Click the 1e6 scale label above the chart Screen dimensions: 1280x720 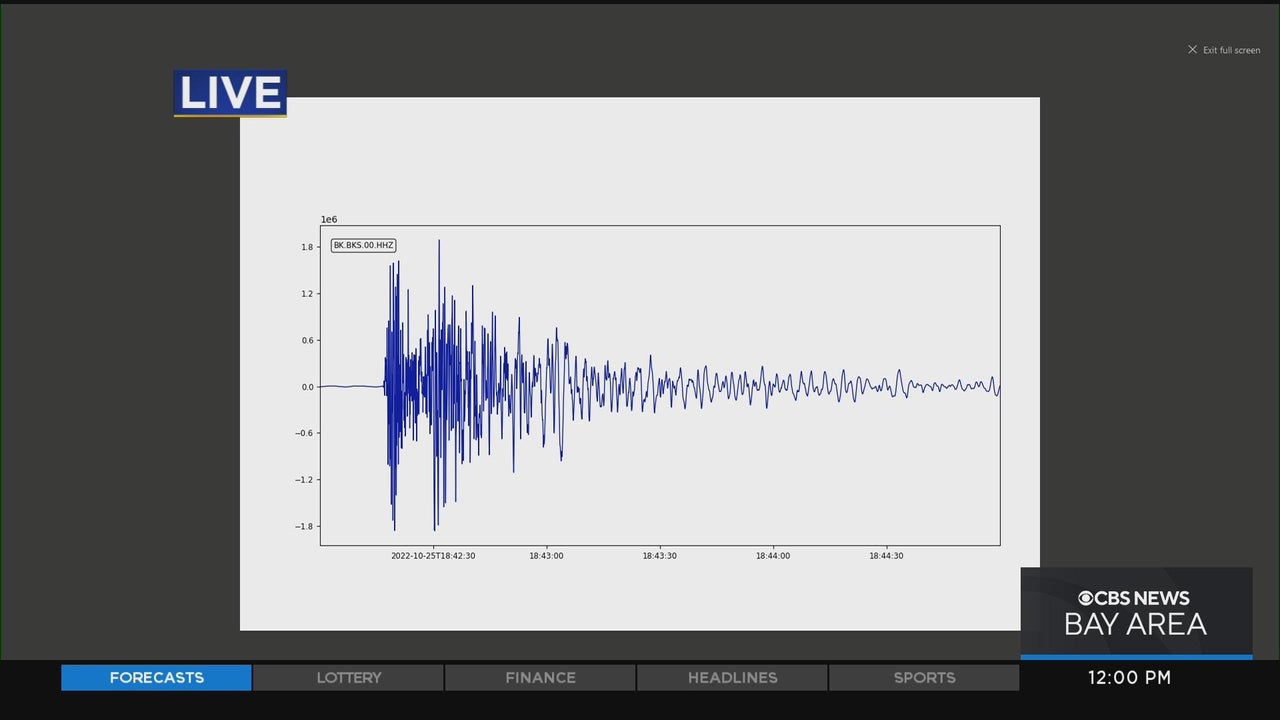328,219
